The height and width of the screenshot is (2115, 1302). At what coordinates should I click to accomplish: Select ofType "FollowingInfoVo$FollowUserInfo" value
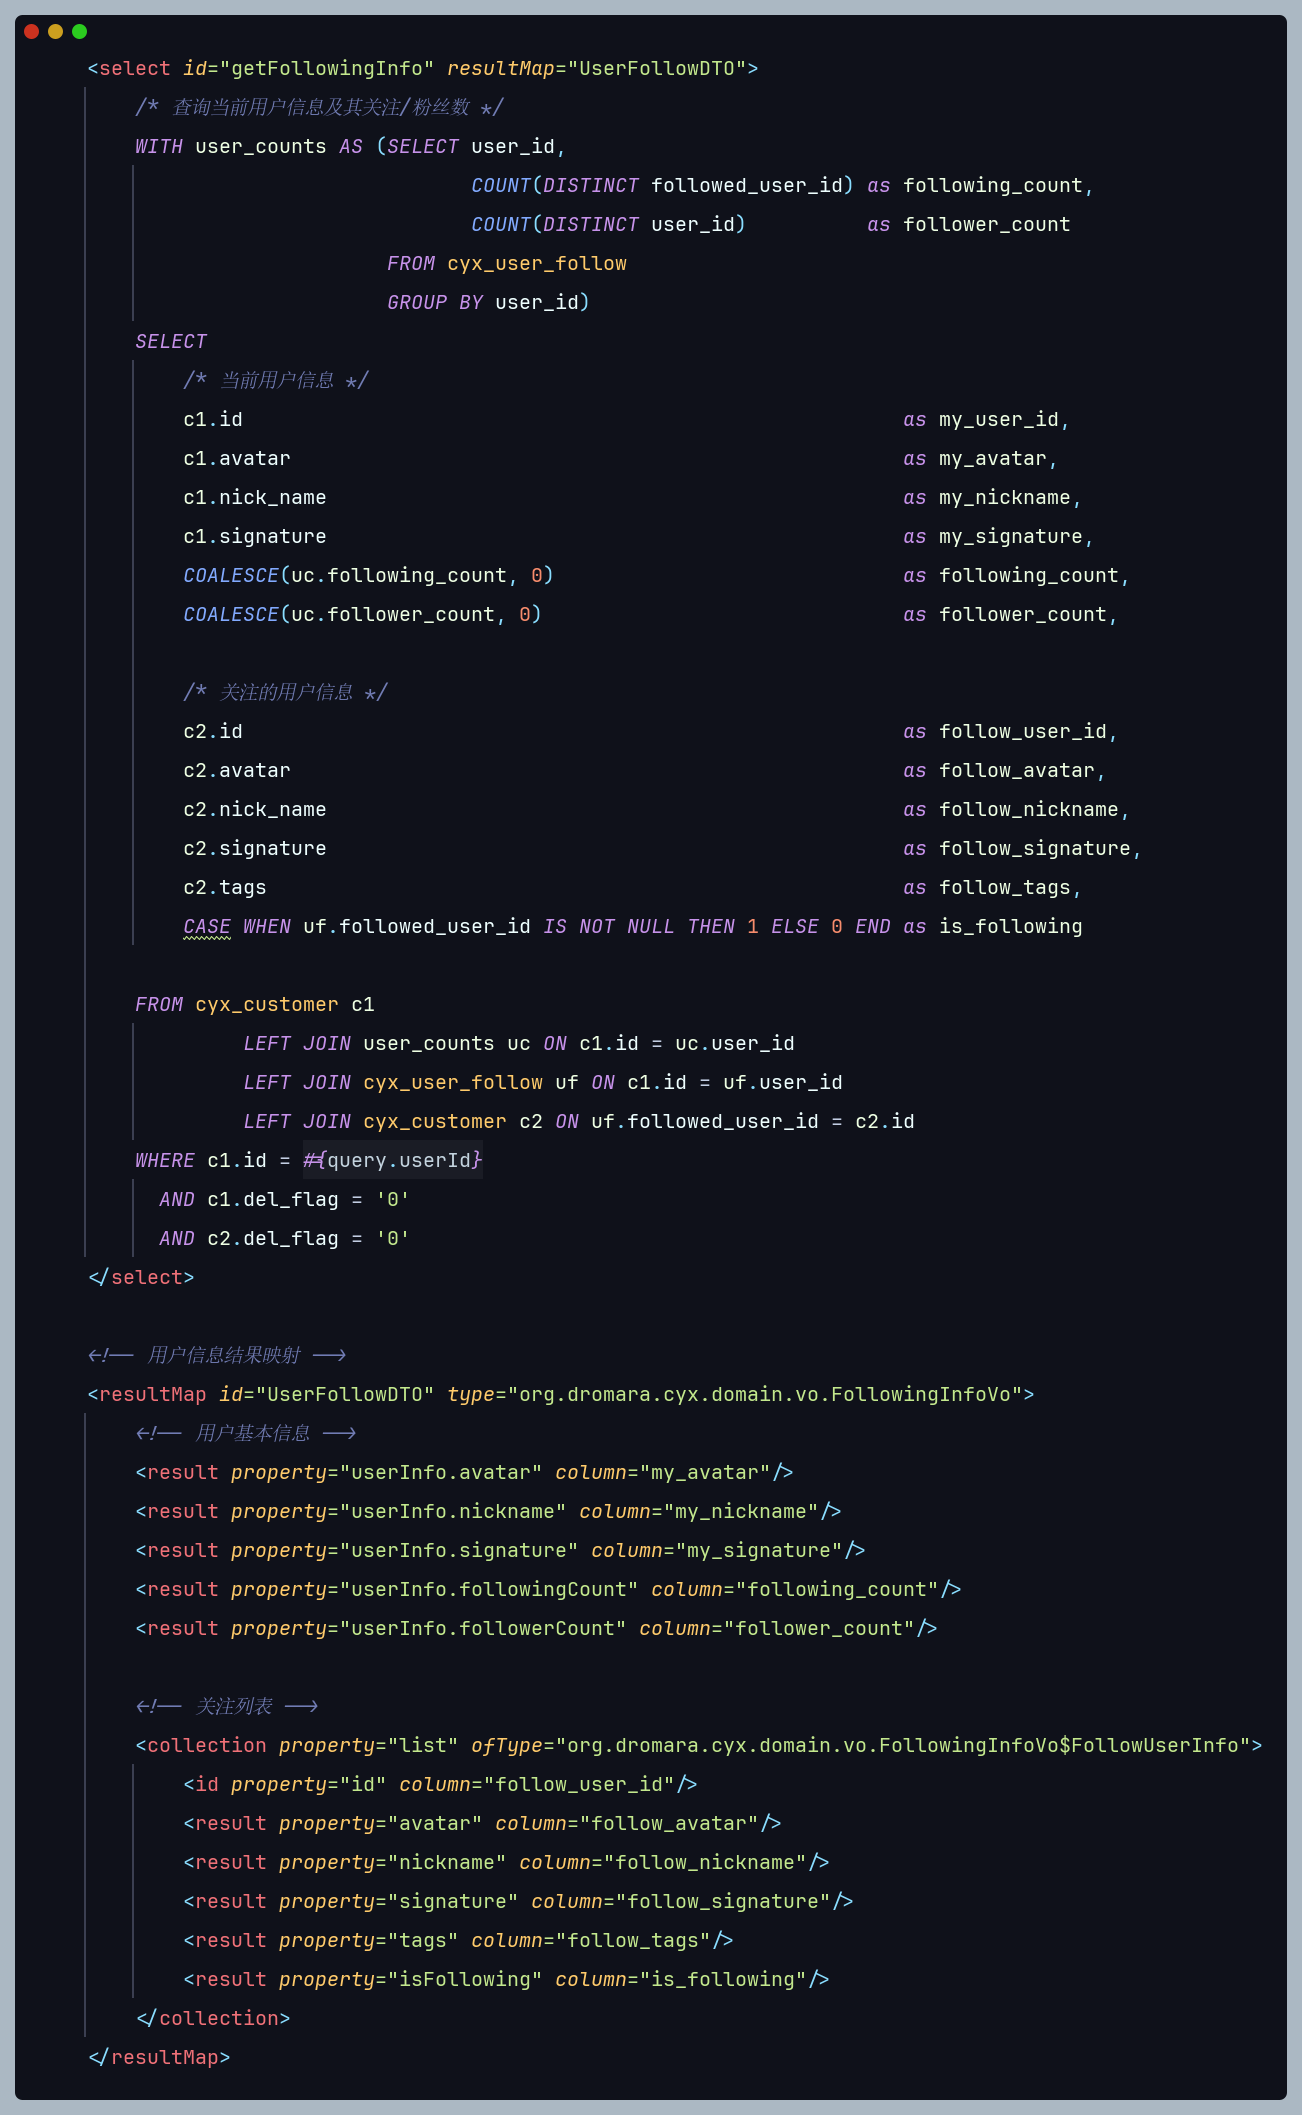click(1059, 1745)
